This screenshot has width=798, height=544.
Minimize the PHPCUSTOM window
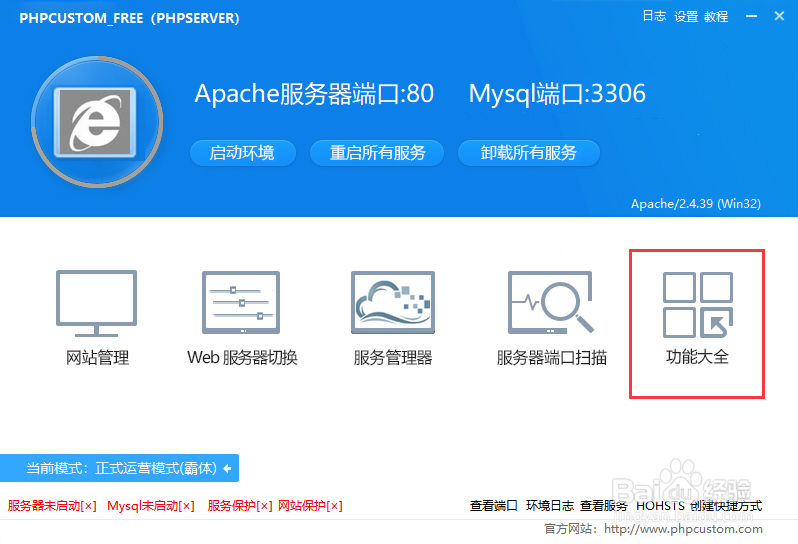pos(751,16)
